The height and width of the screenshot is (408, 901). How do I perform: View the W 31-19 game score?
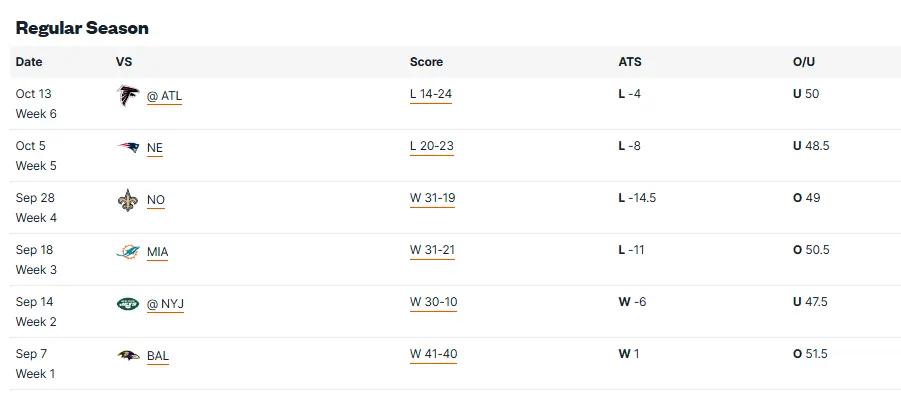pyautogui.click(x=432, y=198)
